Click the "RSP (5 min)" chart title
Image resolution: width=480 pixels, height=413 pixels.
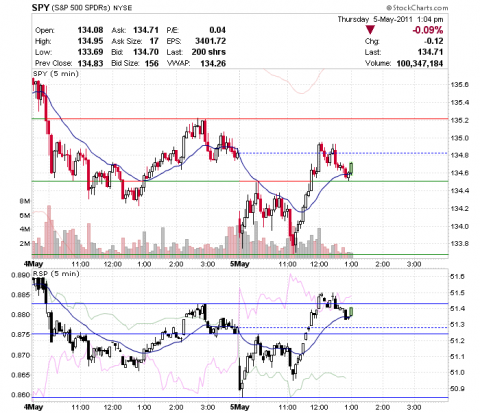coord(56,274)
